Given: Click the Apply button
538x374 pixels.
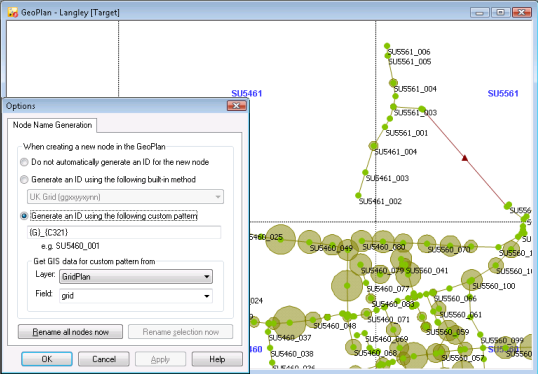Looking at the screenshot, I should pyautogui.click(x=160, y=359).
